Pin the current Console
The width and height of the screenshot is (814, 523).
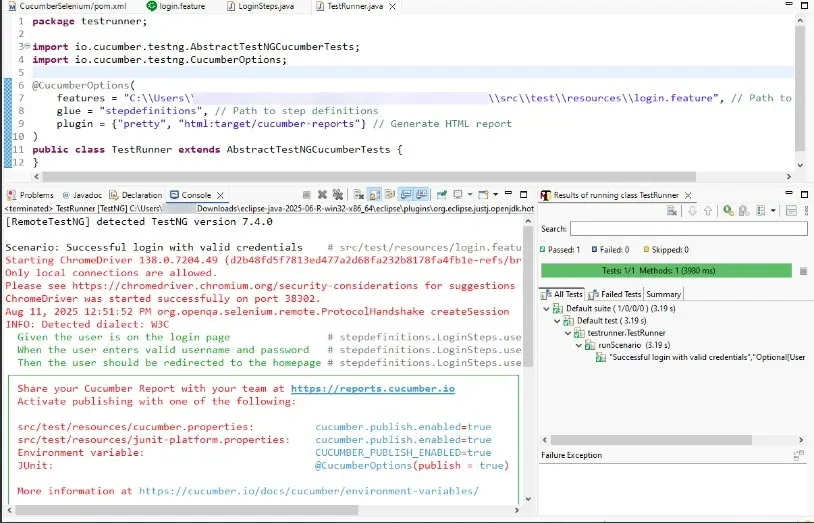pos(442,195)
